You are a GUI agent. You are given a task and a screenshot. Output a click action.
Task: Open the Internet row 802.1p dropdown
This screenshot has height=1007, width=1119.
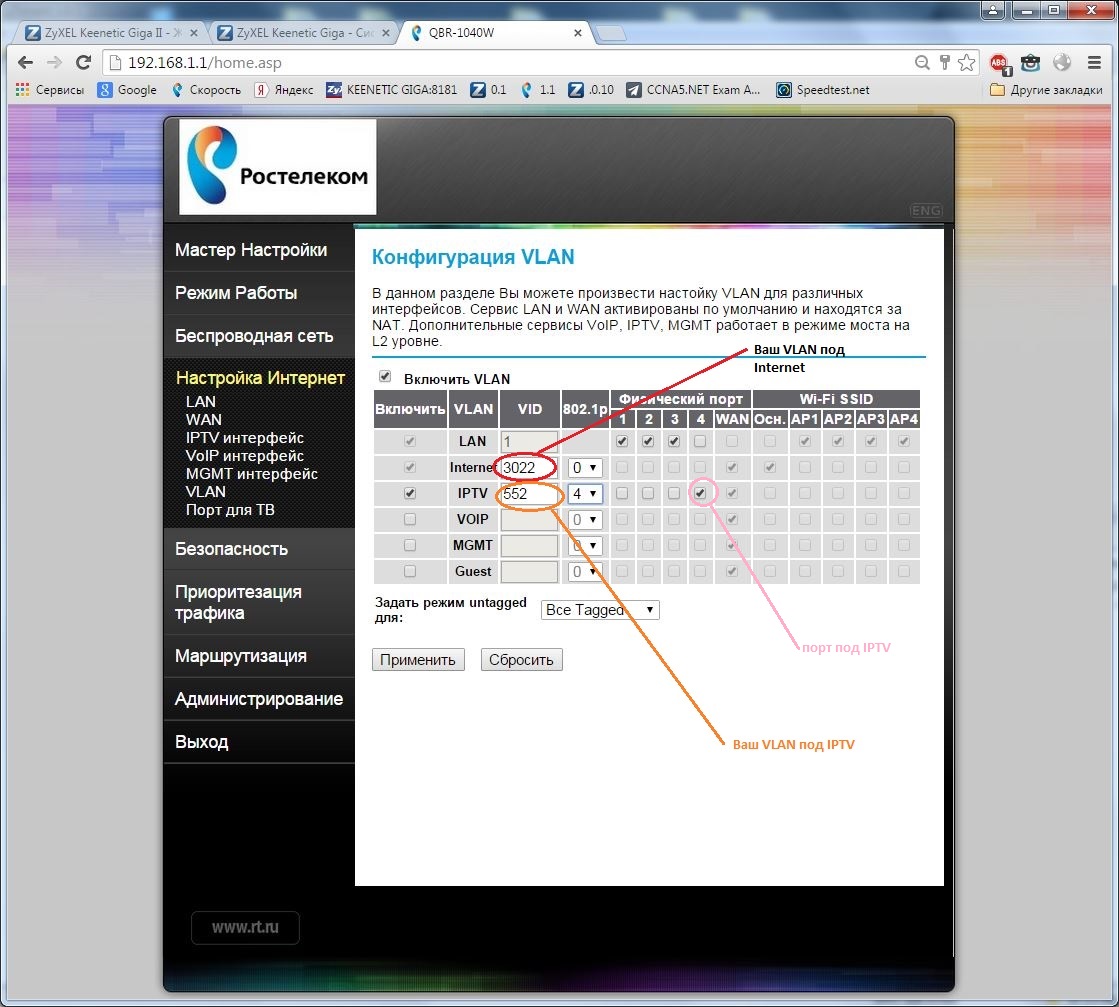tap(585, 467)
